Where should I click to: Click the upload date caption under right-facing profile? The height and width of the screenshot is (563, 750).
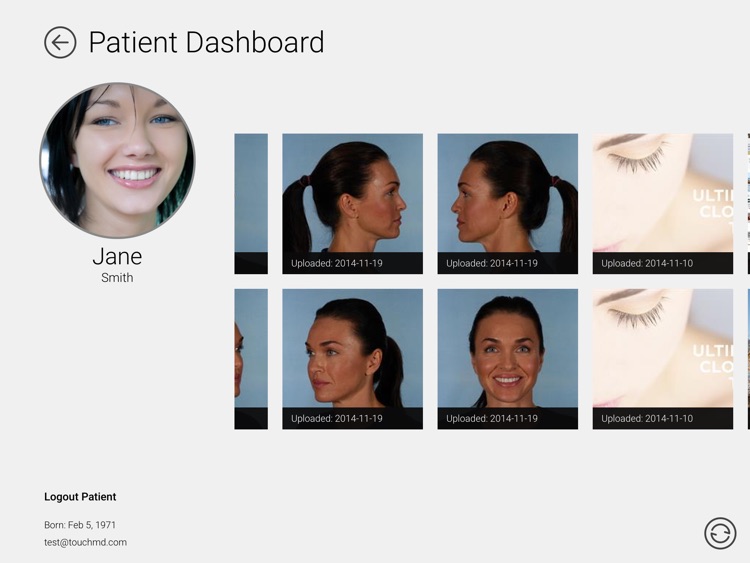click(337, 263)
